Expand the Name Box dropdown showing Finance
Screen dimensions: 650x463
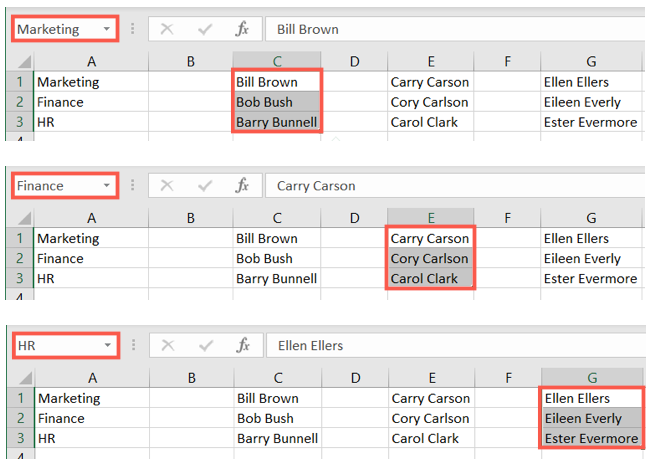coord(106,185)
